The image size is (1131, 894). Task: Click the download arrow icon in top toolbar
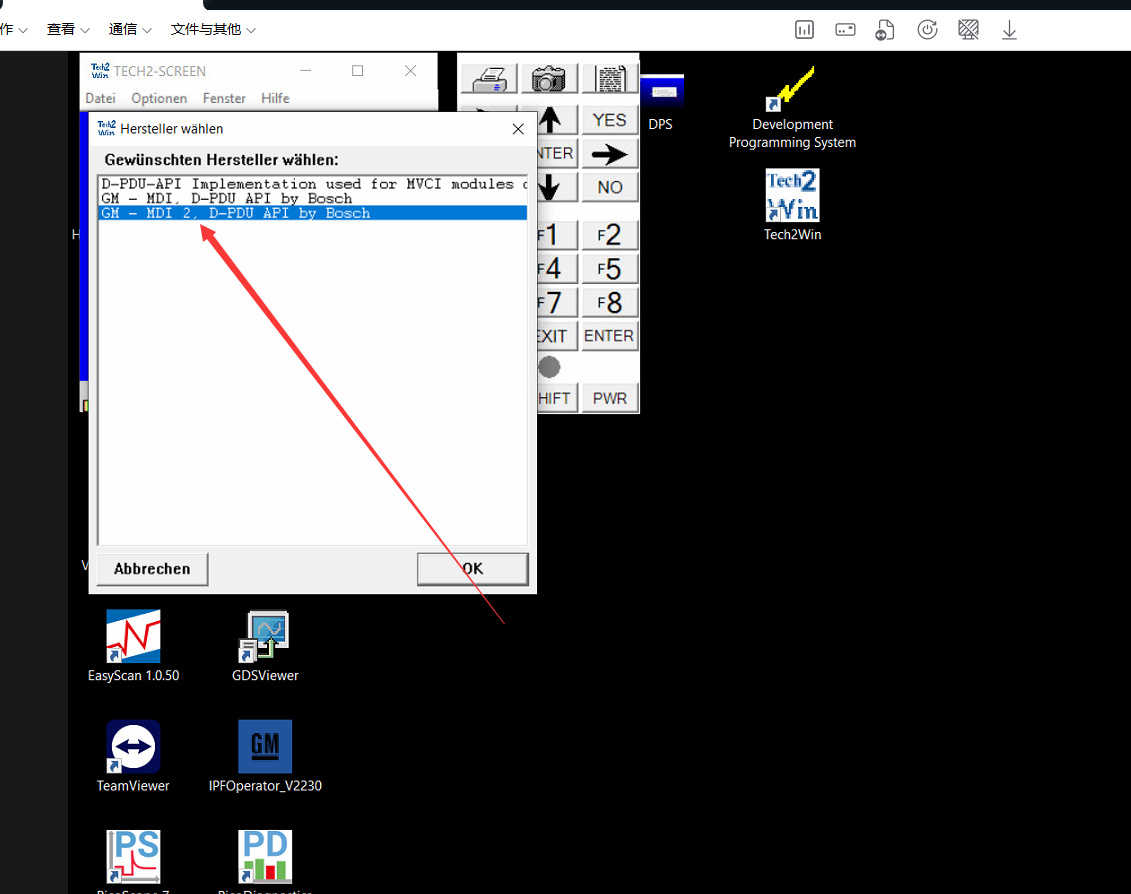[1009, 30]
